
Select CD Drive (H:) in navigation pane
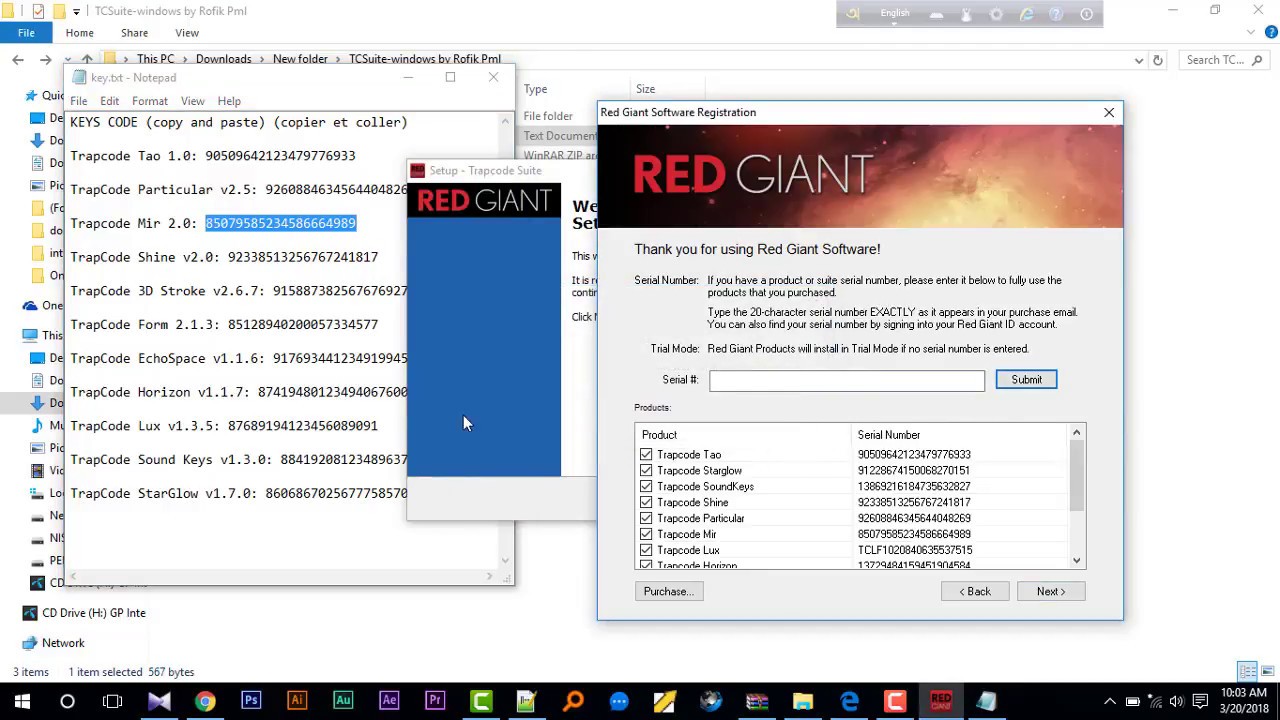click(93, 613)
